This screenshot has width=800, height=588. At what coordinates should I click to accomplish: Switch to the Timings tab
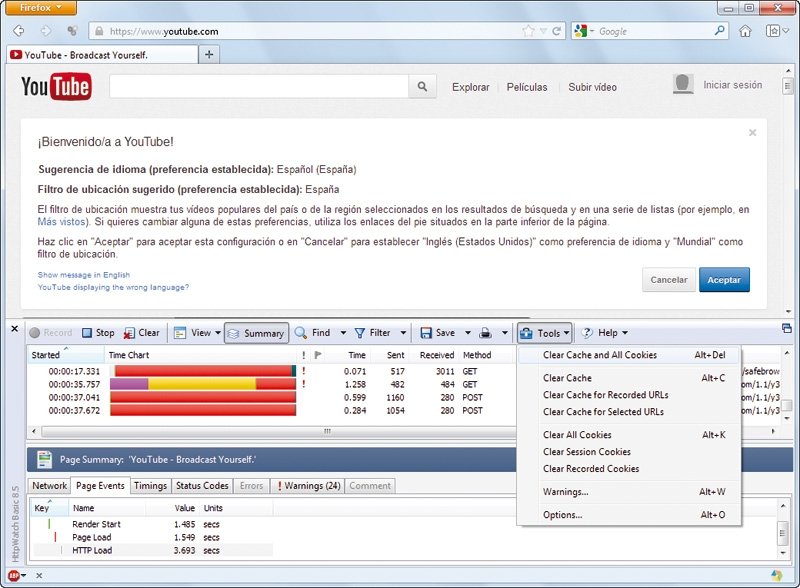(x=151, y=486)
